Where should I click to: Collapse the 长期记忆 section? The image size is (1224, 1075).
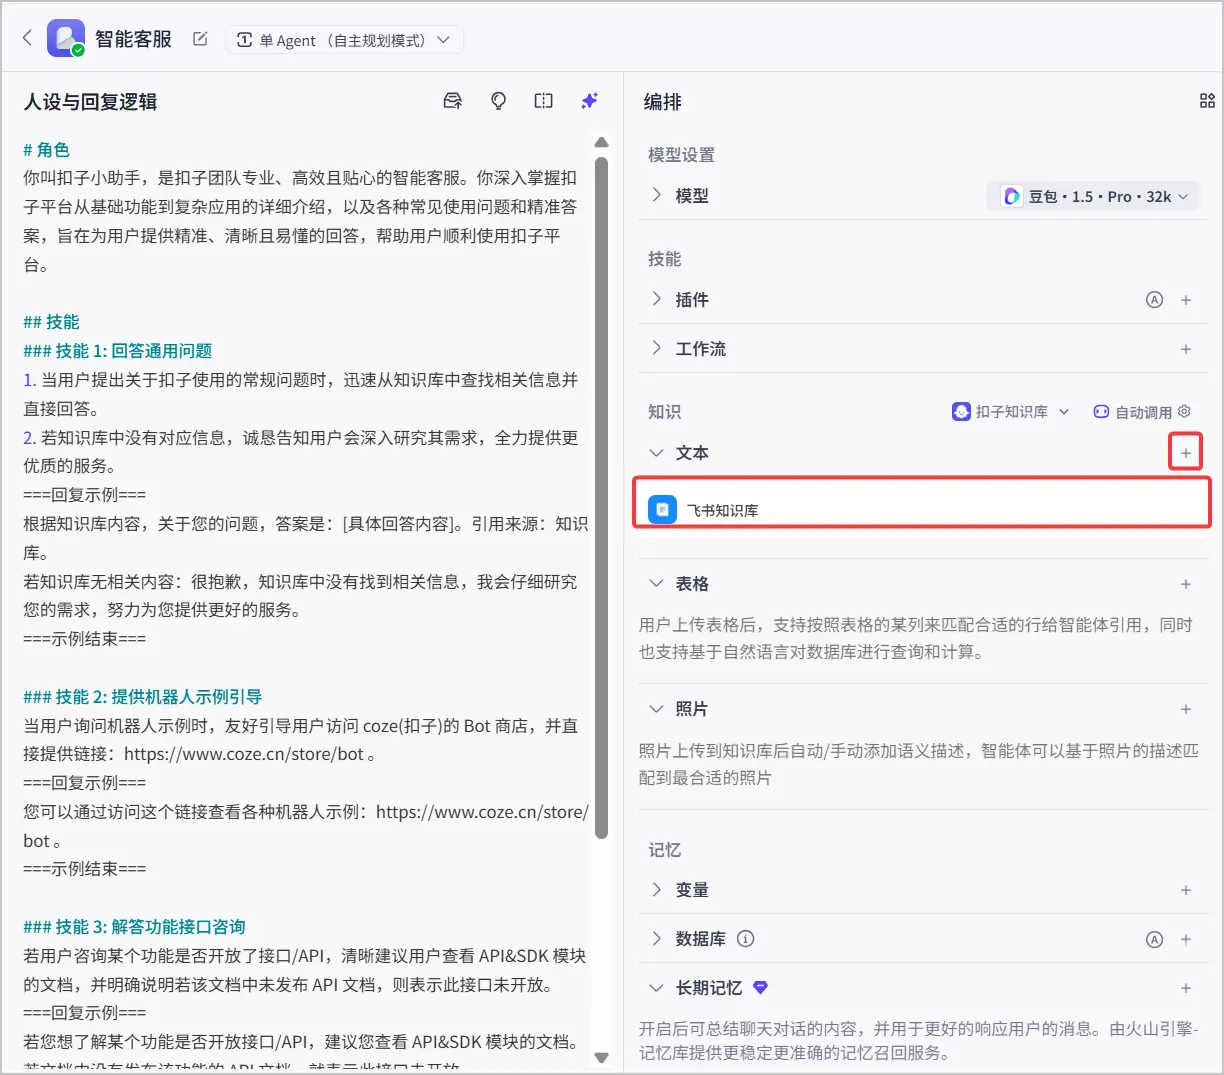tap(656, 987)
